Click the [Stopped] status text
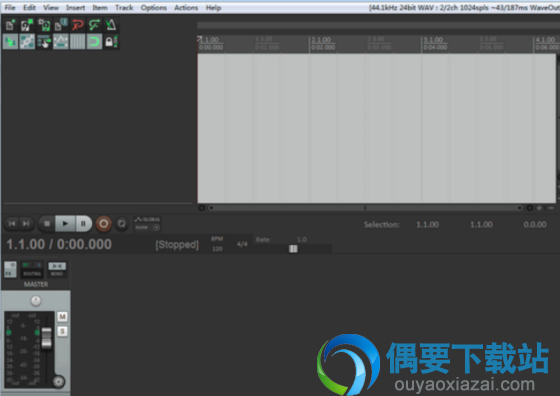The image size is (560, 396). point(177,245)
